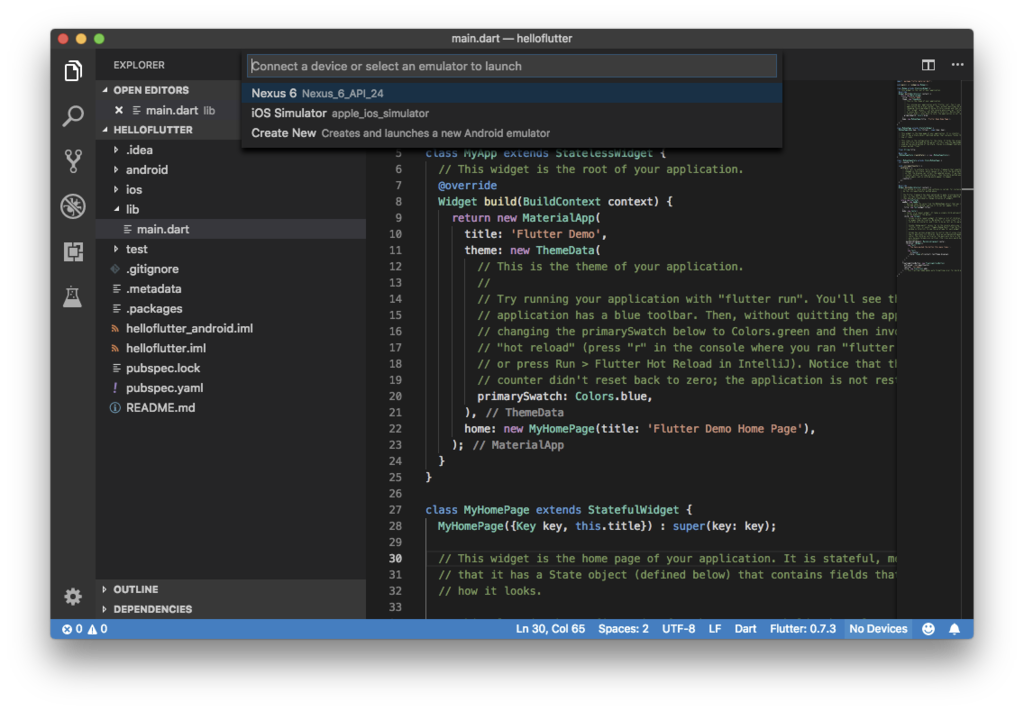Image resolution: width=1024 pixels, height=711 pixels.
Task: Click the 'Flutter Demo' title string in code
Action: 555,234
